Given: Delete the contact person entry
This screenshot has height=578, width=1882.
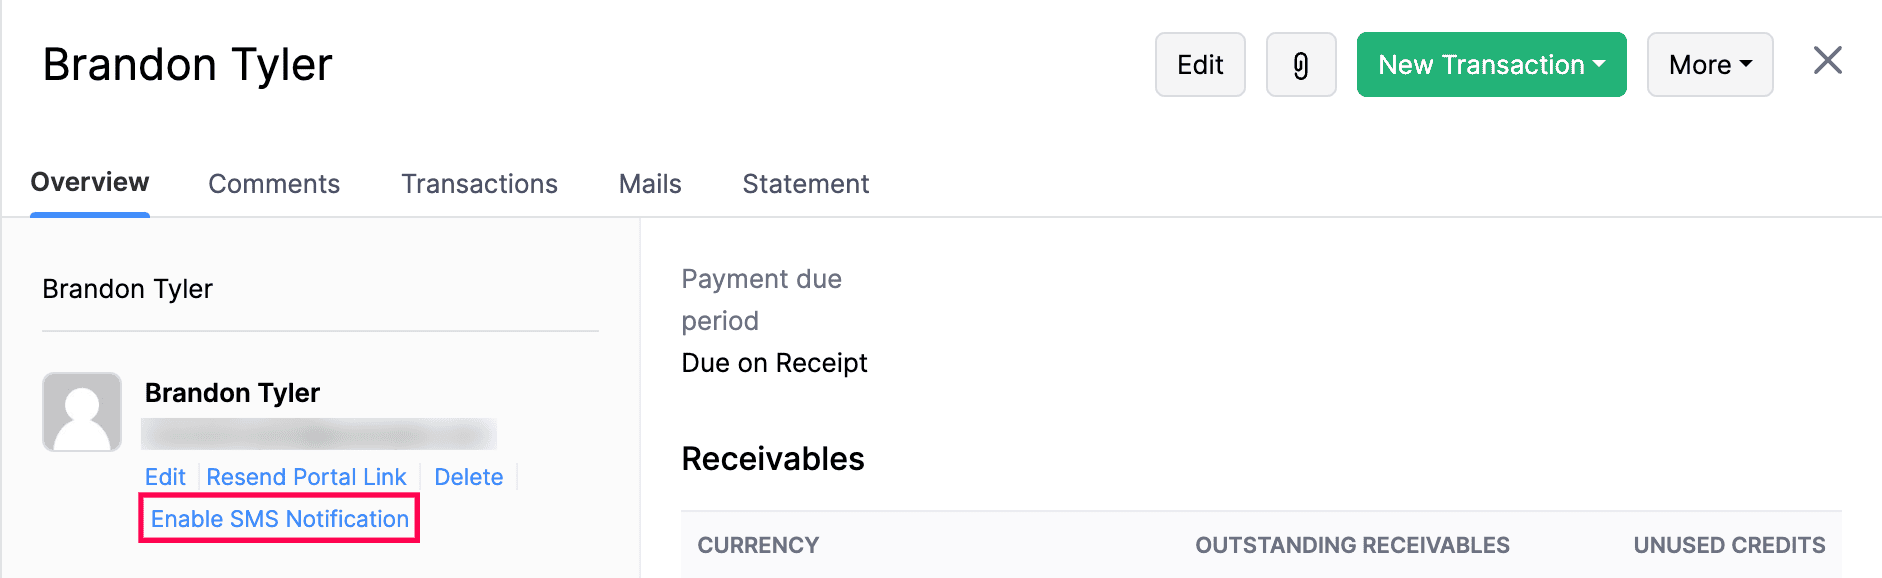Looking at the screenshot, I should [468, 477].
